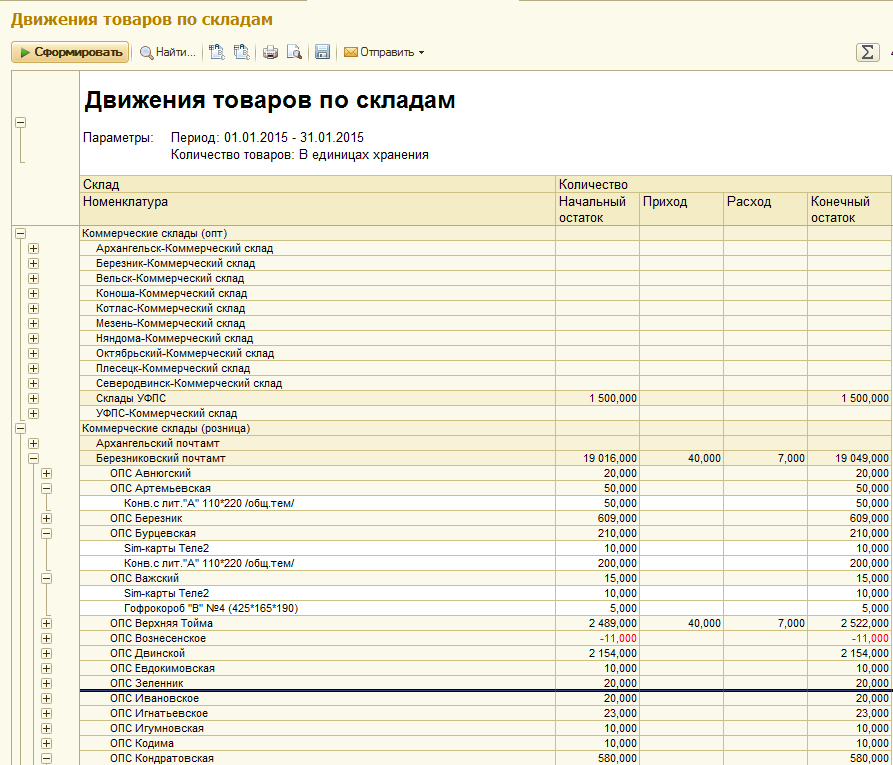Expand the УФПС-Коммерческий склад row
The width and height of the screenshot is (893, 765).
[x=33, y=413]
